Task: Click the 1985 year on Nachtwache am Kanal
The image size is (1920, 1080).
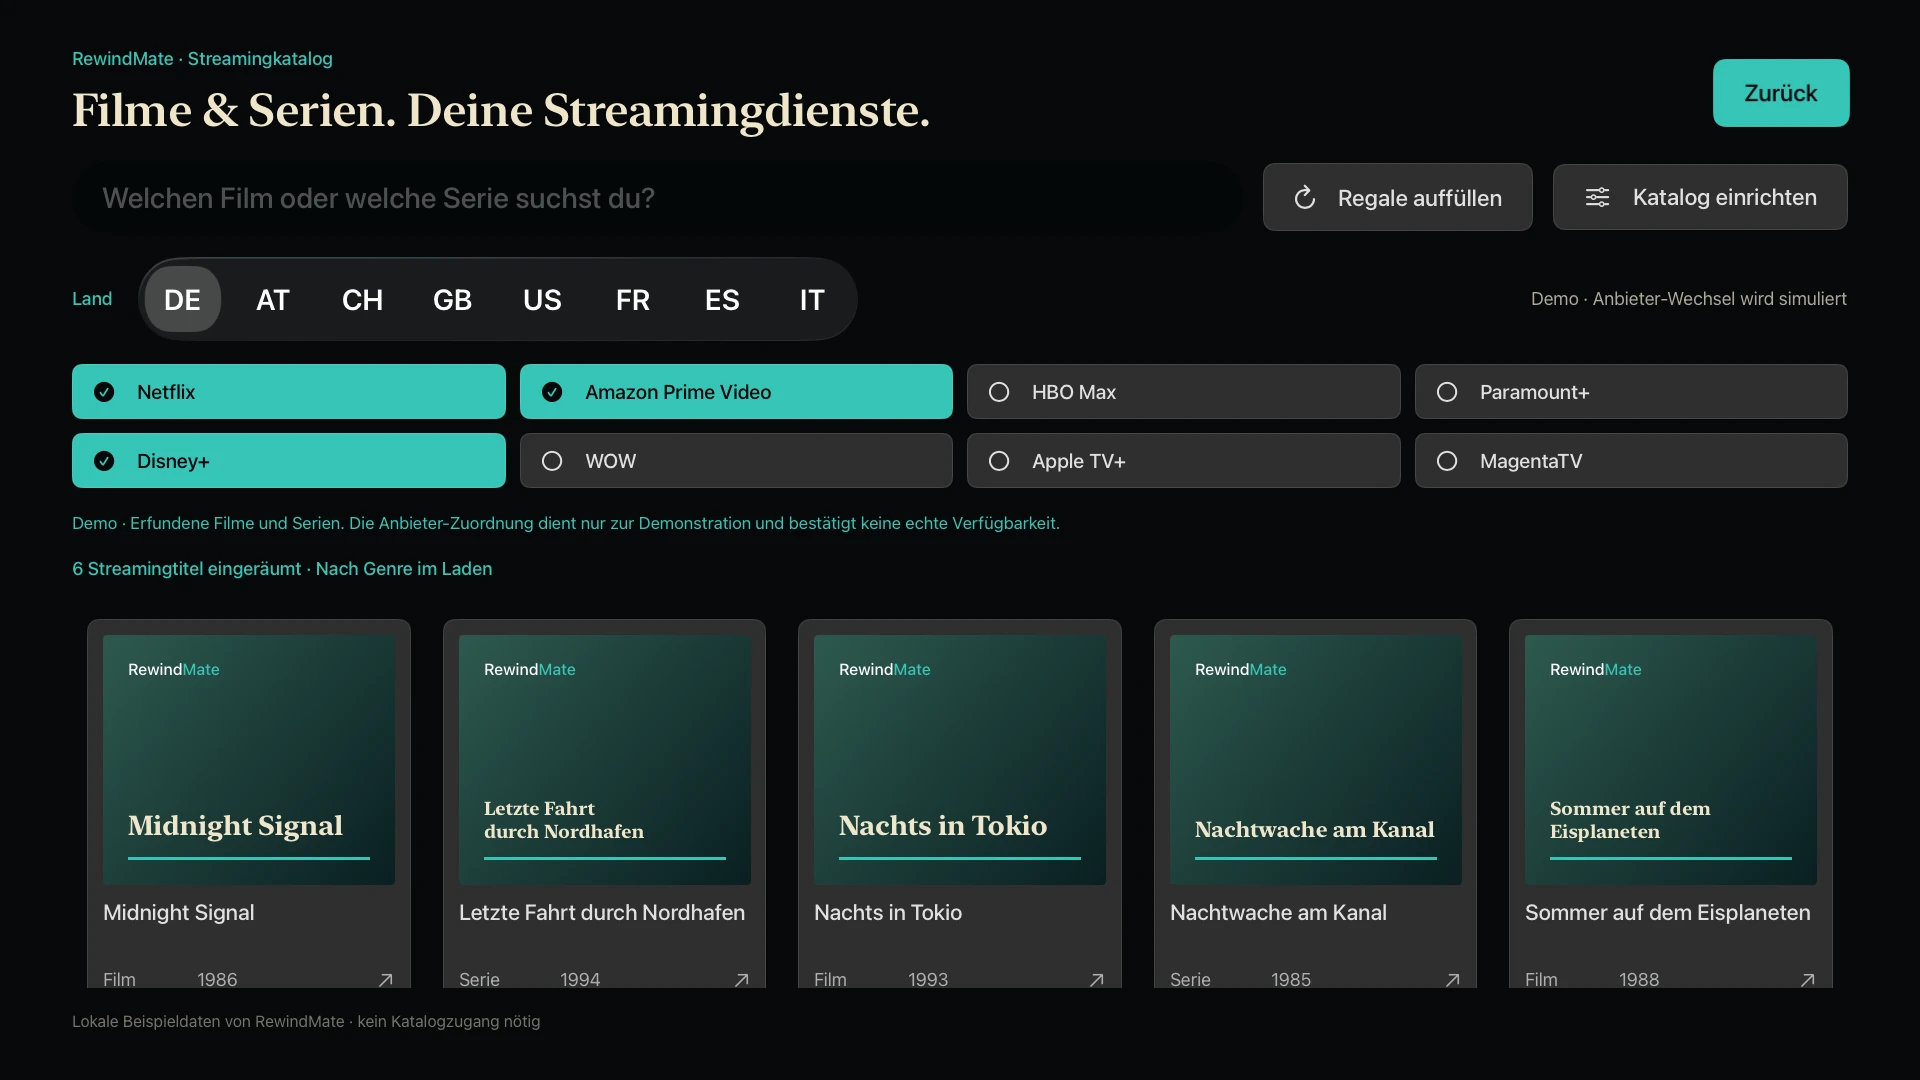Action: (x=1291, y=980)
